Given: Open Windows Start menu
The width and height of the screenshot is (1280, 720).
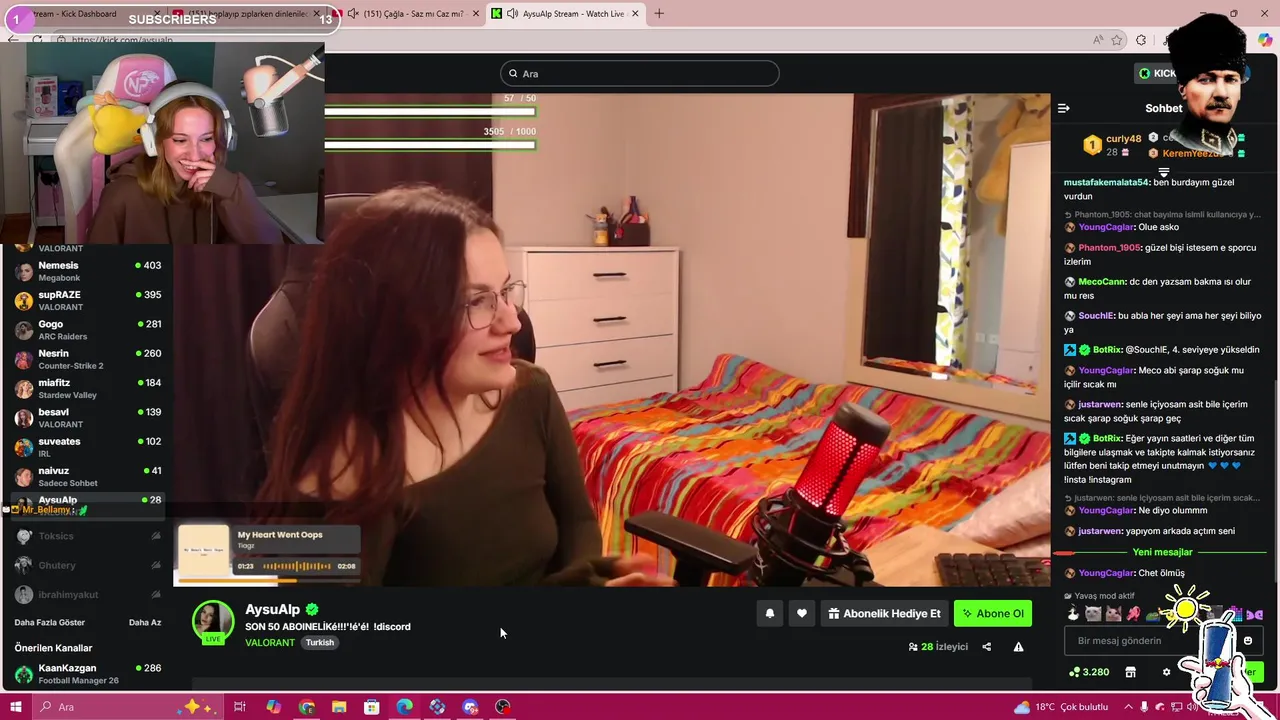Looking at the screenshot, I should pos(15,707).
